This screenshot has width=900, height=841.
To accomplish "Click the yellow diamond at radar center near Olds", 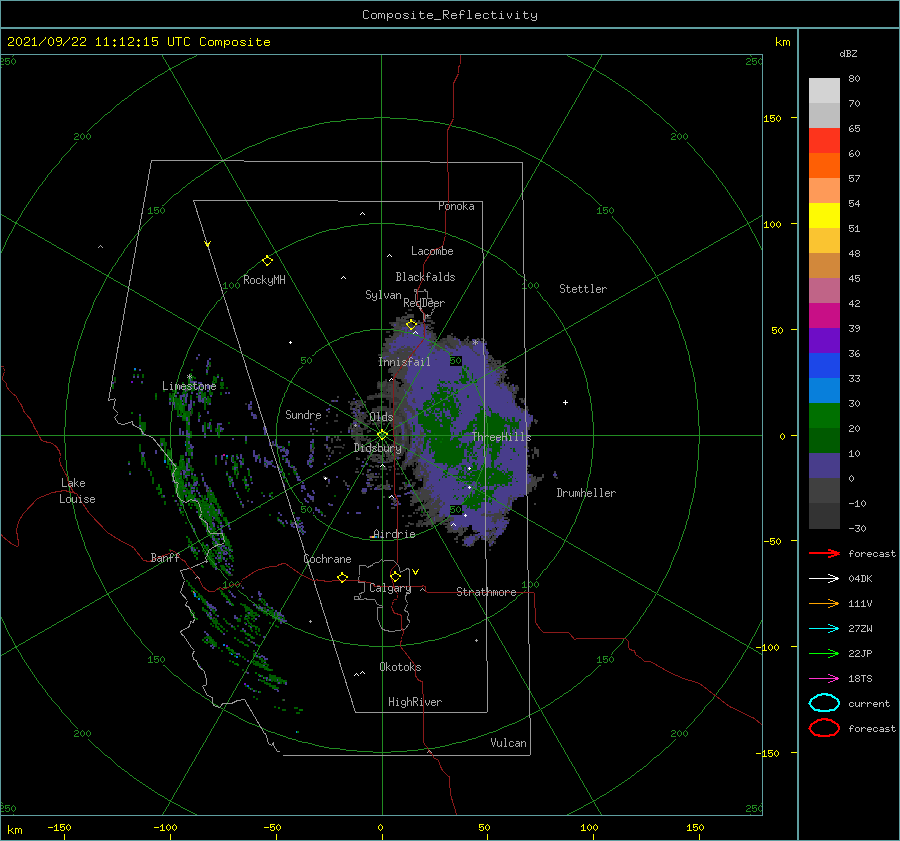I will 382,435.
